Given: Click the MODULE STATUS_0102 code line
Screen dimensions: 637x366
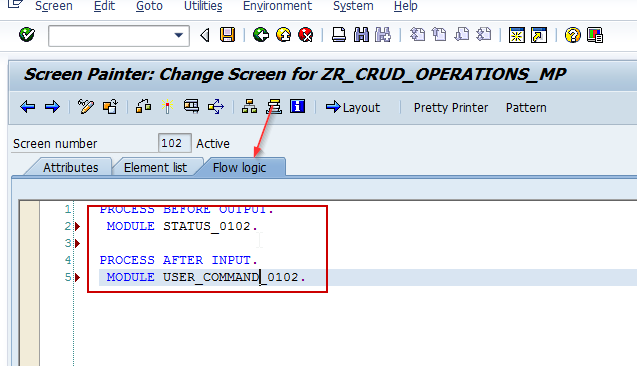Looking at the screenshot, I should click(x=182, y=226).
